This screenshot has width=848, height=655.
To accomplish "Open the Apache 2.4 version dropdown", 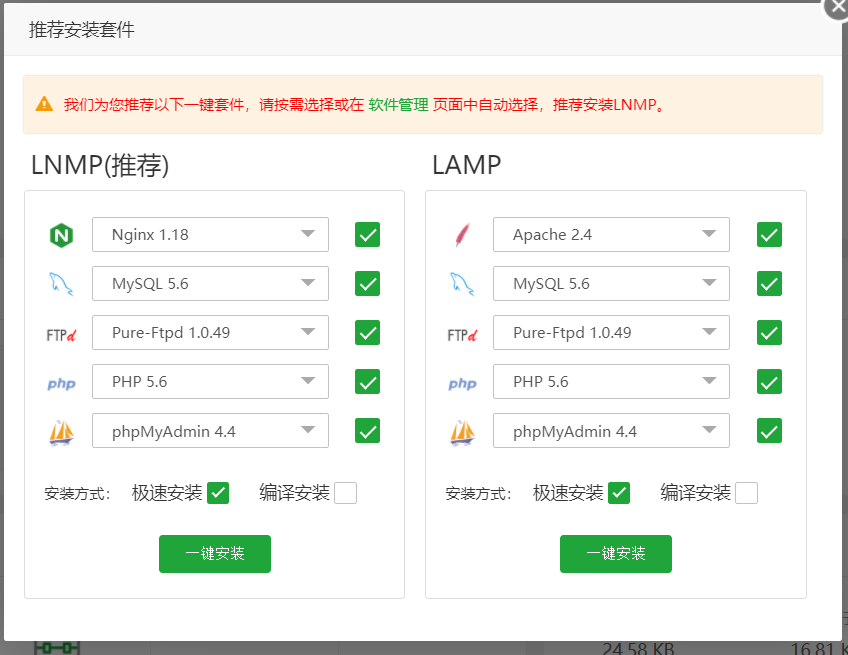I will pos(612,235).
